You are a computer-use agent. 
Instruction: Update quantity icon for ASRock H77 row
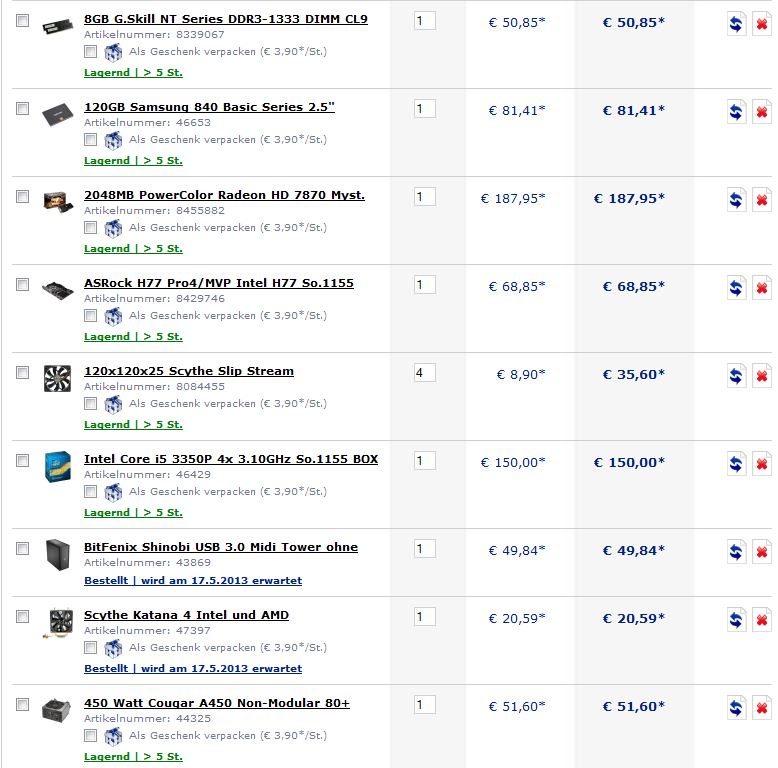coord(736,287)
